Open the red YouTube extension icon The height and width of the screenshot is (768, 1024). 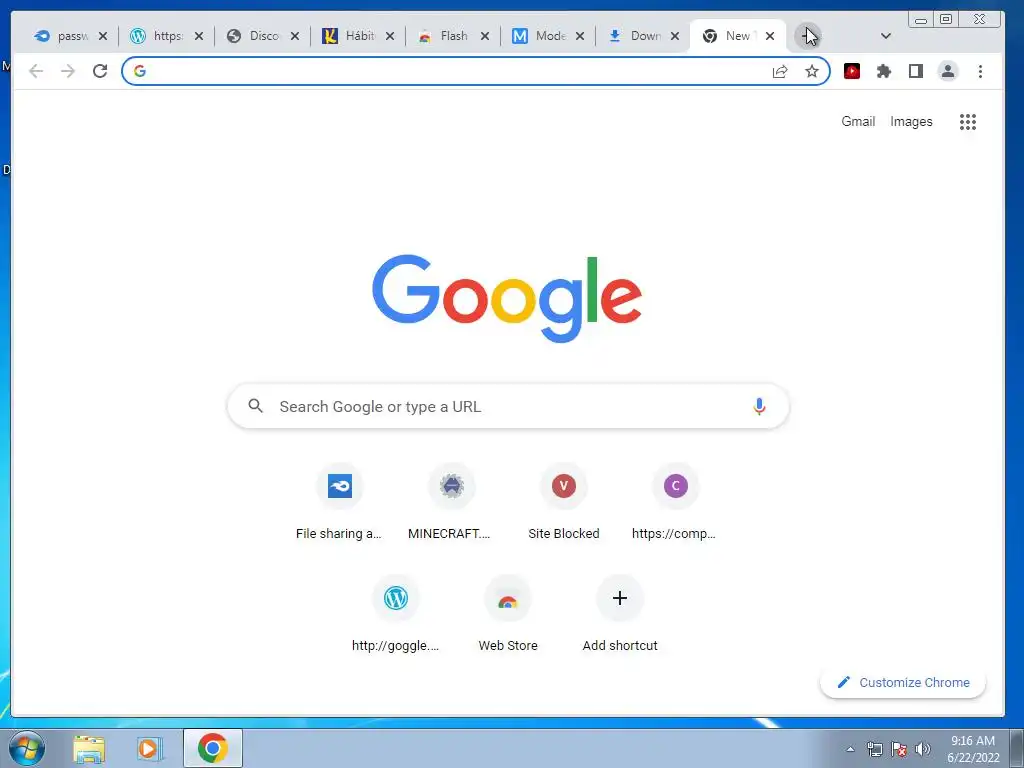click(852, 71)
